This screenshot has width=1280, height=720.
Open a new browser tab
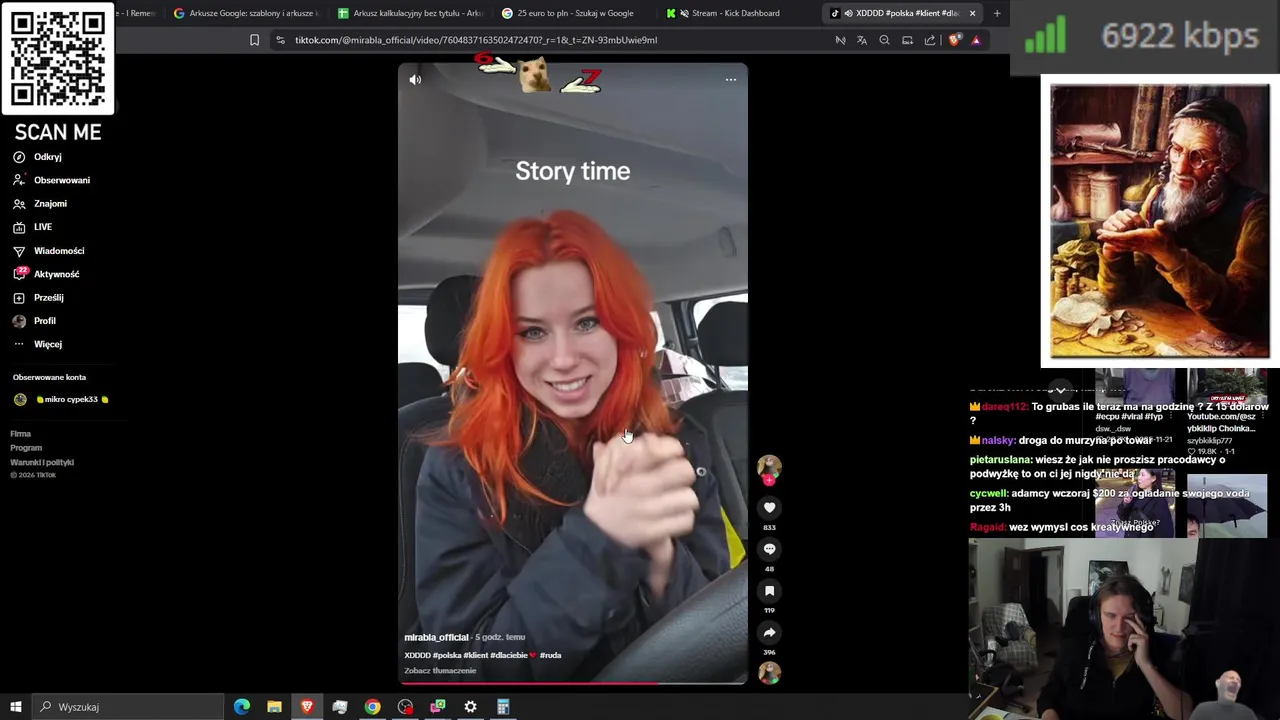pyautogui.click(x=996, y=13)
